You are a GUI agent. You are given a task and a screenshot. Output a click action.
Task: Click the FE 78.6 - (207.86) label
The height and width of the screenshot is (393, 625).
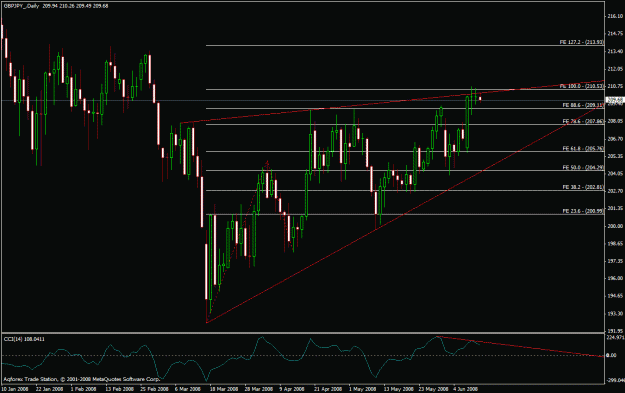pos(583,121)
